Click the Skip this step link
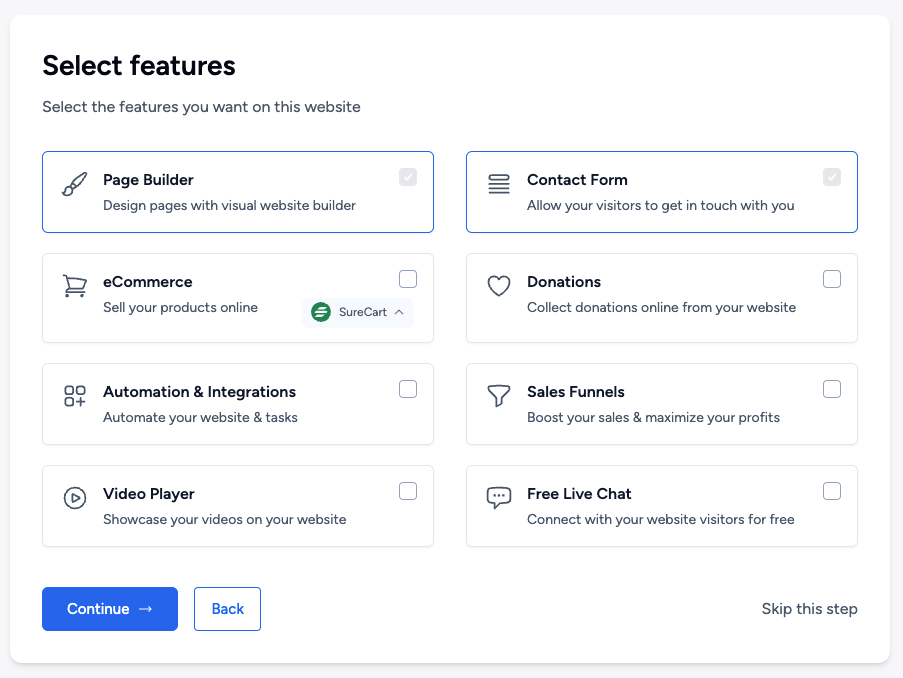 [x=809, y=608]
